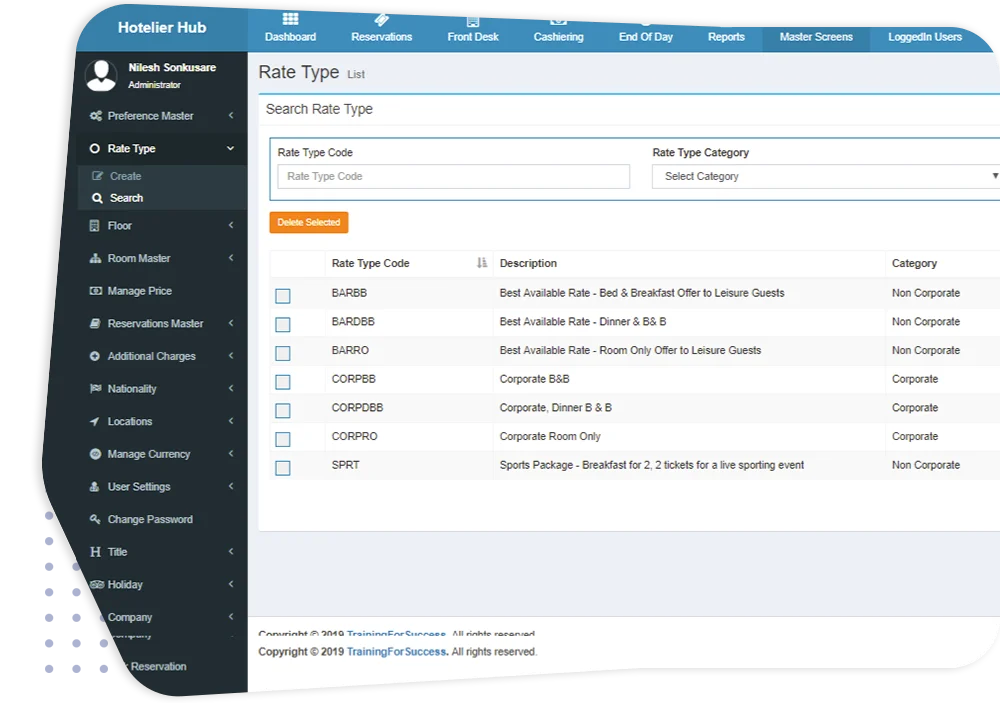This screenshot has width=1000, height=703.
Task: Check the CORPRO row checkbox
Action: coord(283,440)
